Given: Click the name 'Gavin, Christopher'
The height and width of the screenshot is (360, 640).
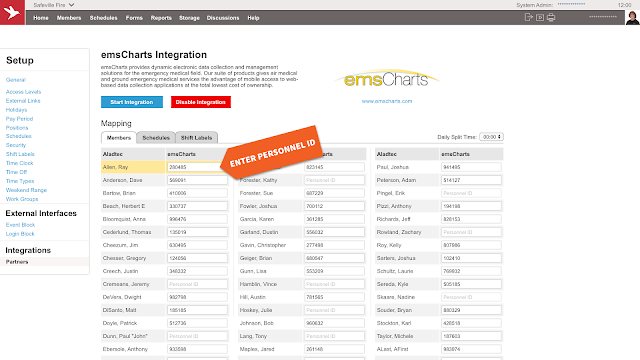Looking at the screenshot, I should coord(262,245).
